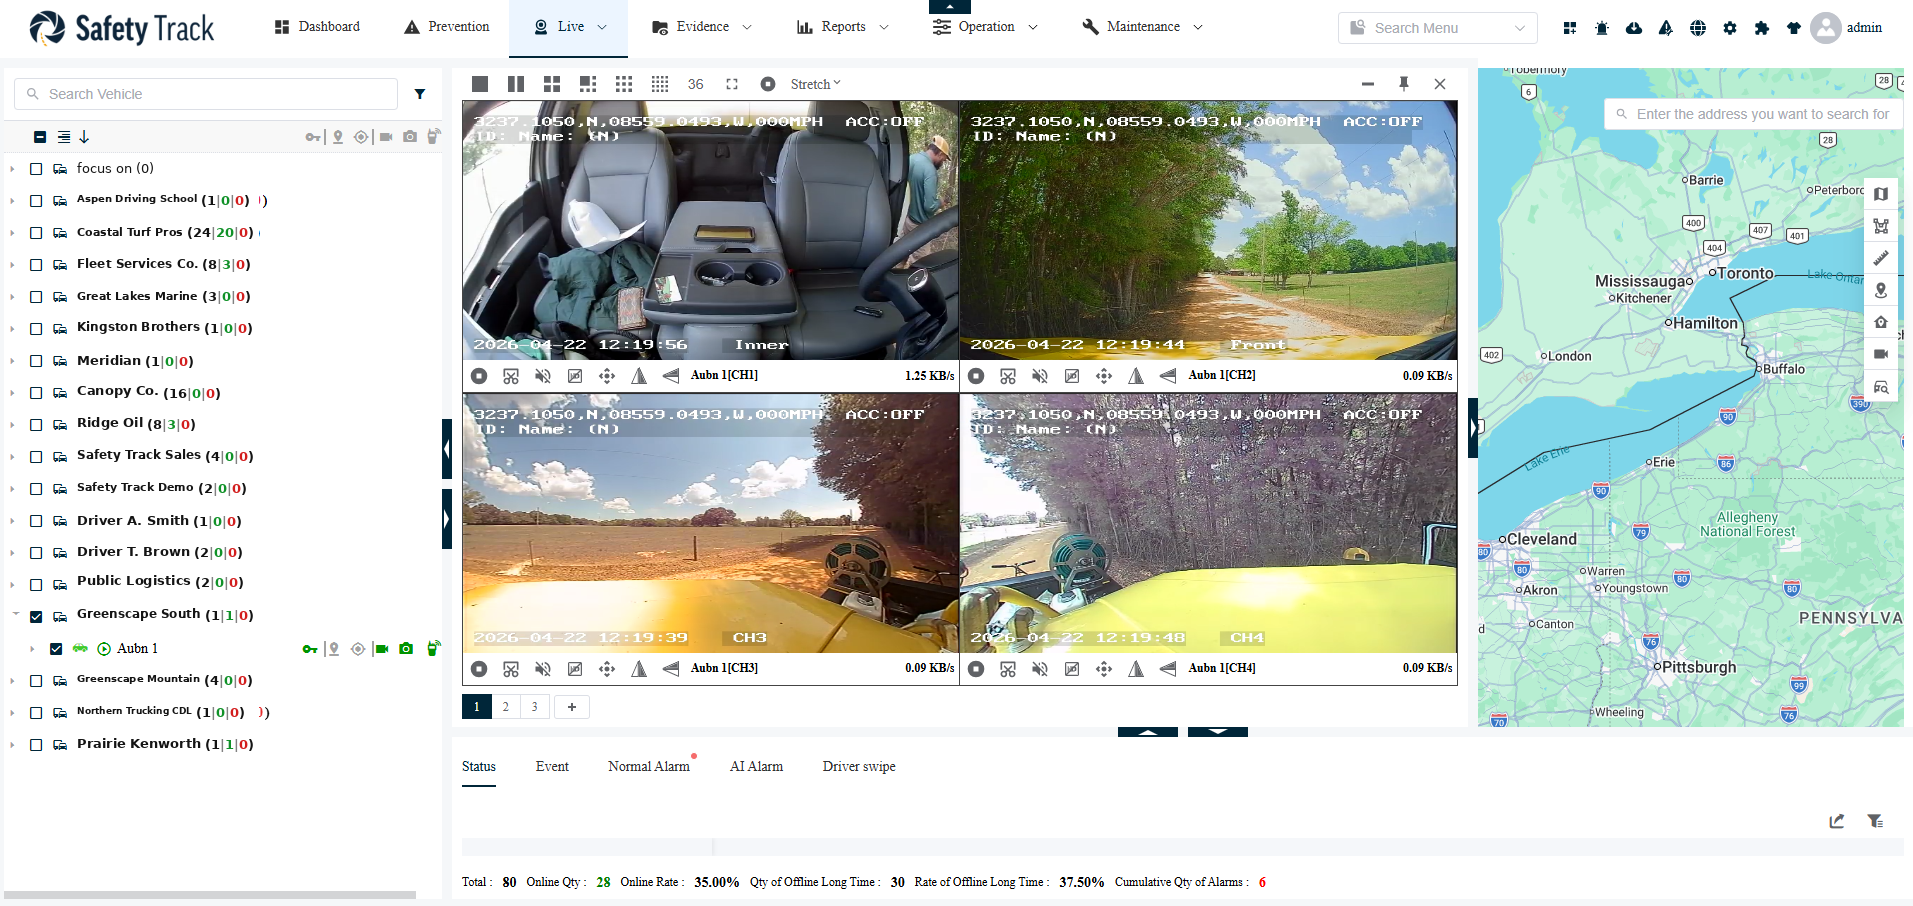The image size is (1913, 906).
Task: Check the Fleet Services Co. group
Action: tap(36, 265)
